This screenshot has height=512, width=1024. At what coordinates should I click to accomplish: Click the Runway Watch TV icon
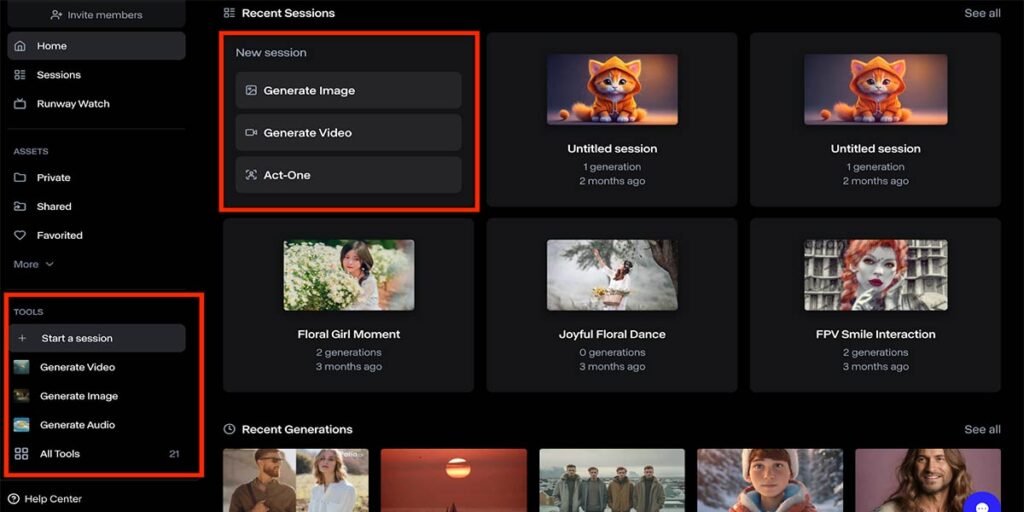click(20, 104)
